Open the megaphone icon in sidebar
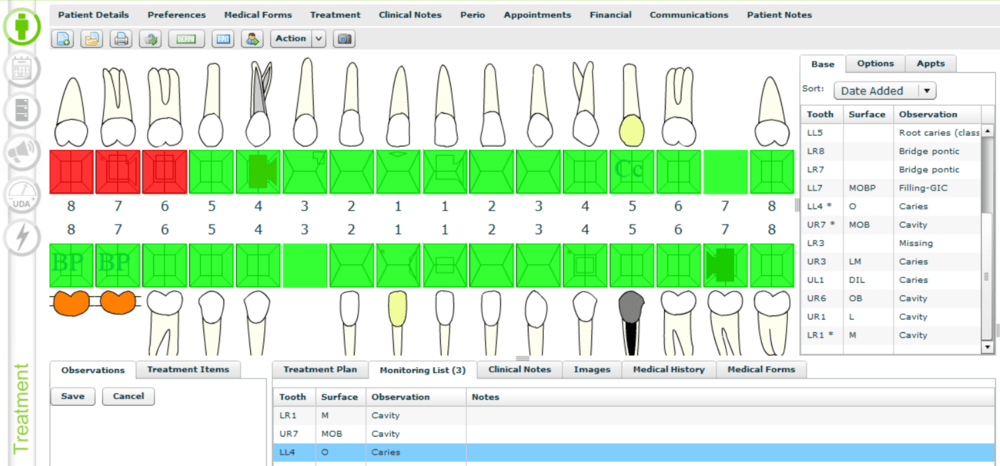The image size is (1000, 466). tap(21, 151)
